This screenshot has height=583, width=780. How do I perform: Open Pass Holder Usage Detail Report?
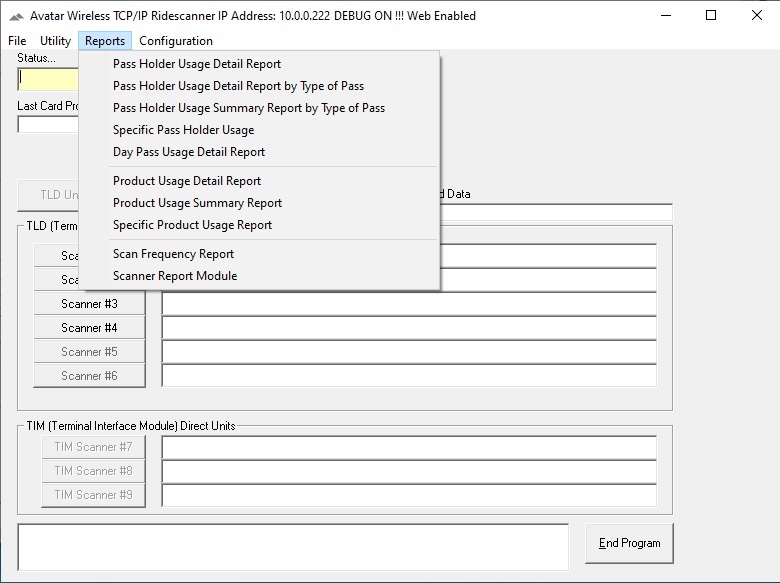[x=197, y=64]
